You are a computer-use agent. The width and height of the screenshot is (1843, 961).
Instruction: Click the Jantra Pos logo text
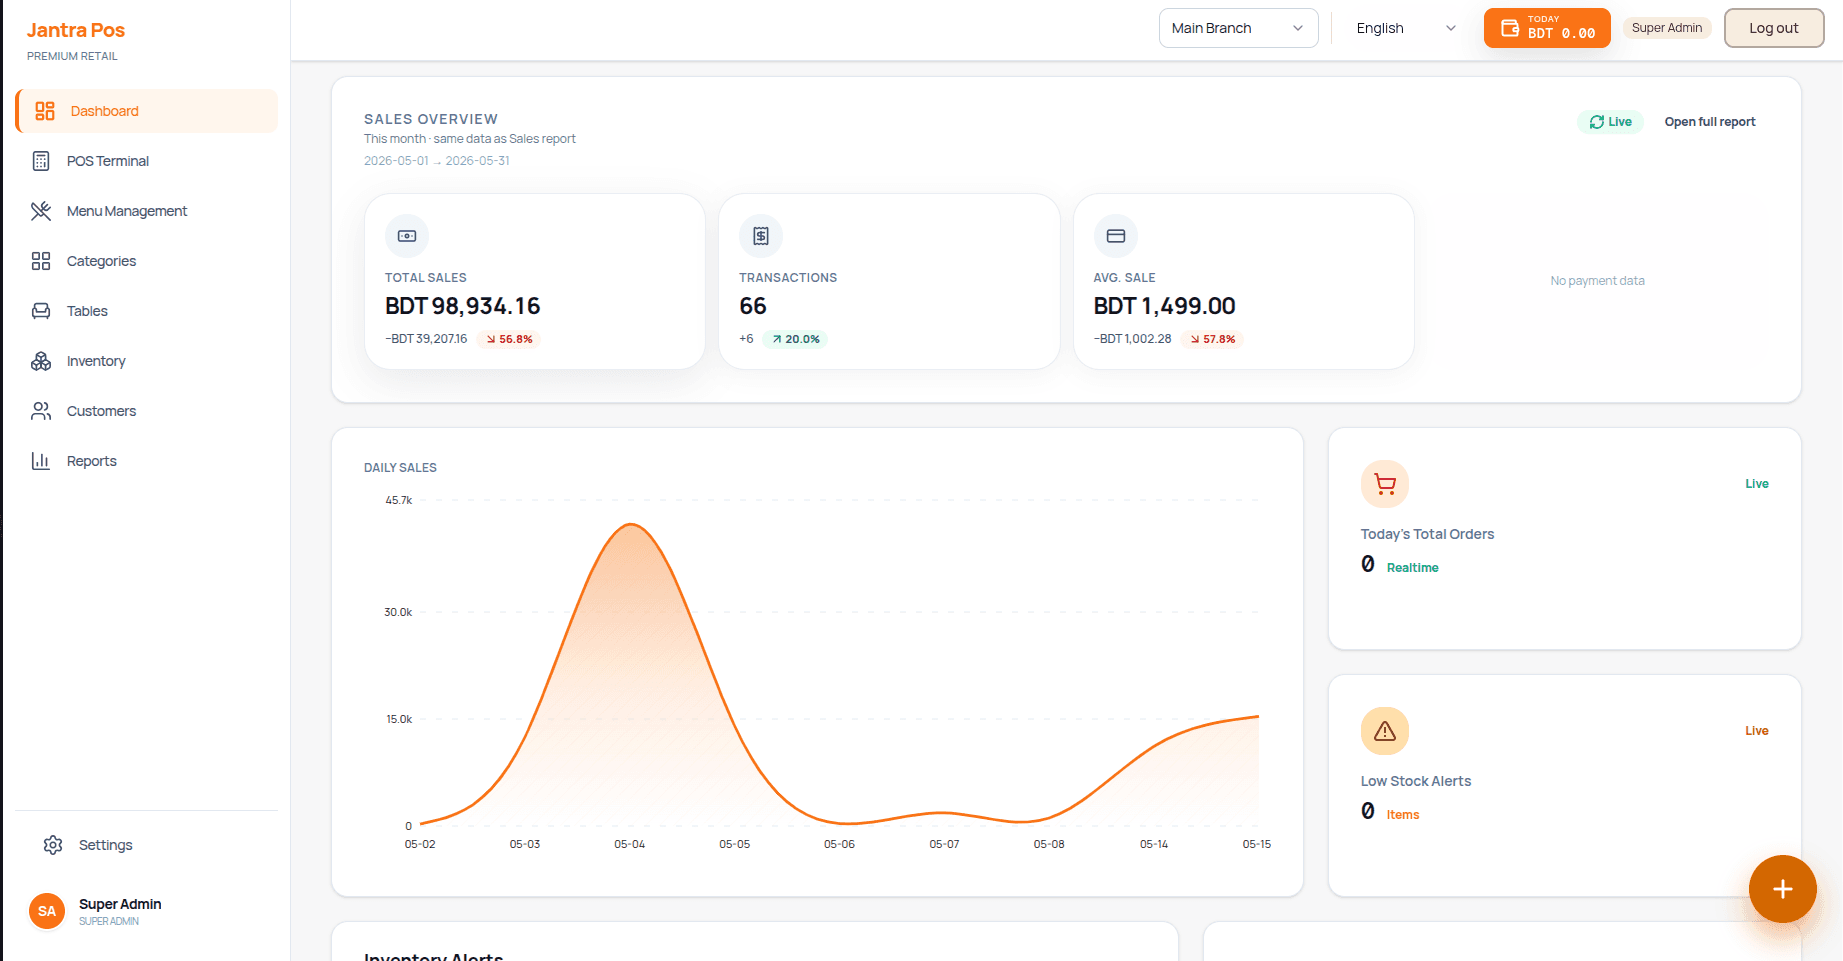point(76,30)
